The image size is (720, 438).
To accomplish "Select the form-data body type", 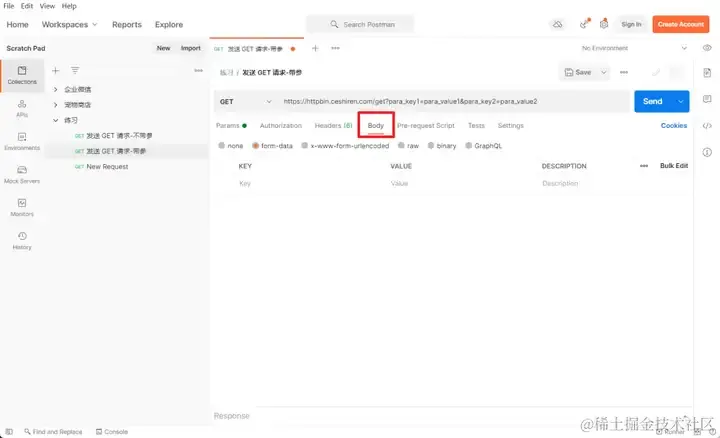I will point(272,146).
